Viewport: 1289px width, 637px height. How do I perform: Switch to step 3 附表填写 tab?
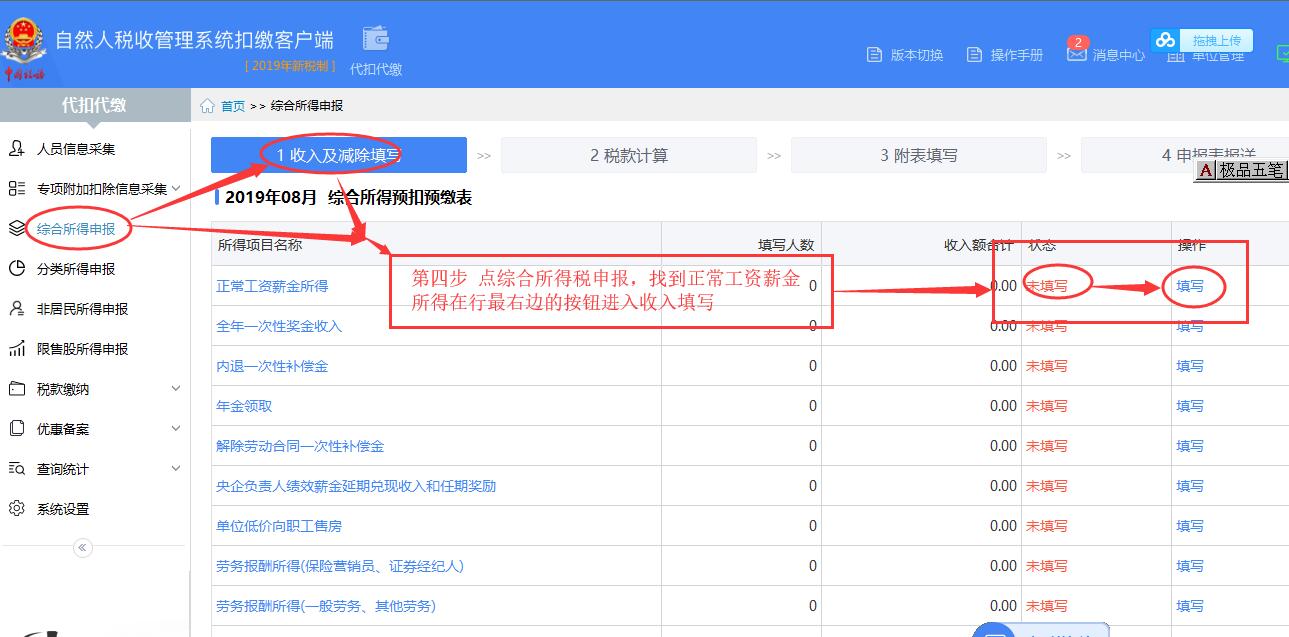click(918, 156)
